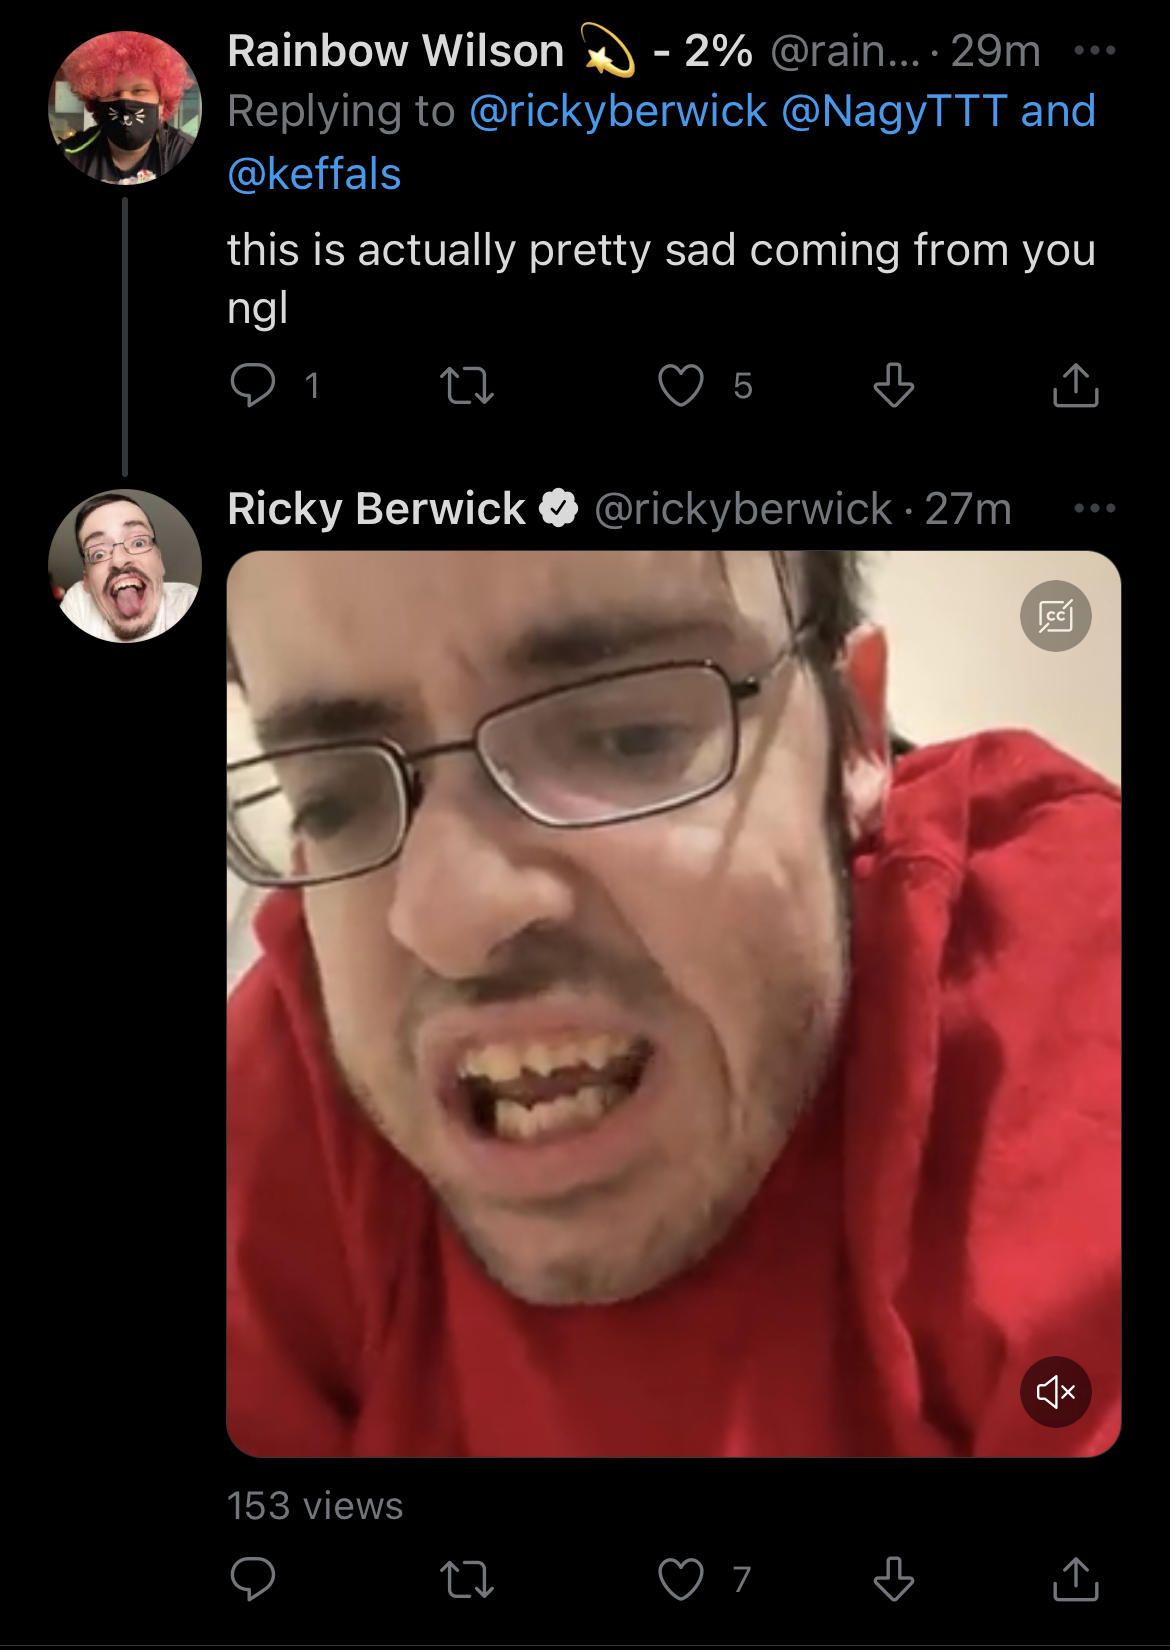The image size is (1170, 1650).
Task: Open @rickyberwick mention link in reply line
Action: coord(618,111)
